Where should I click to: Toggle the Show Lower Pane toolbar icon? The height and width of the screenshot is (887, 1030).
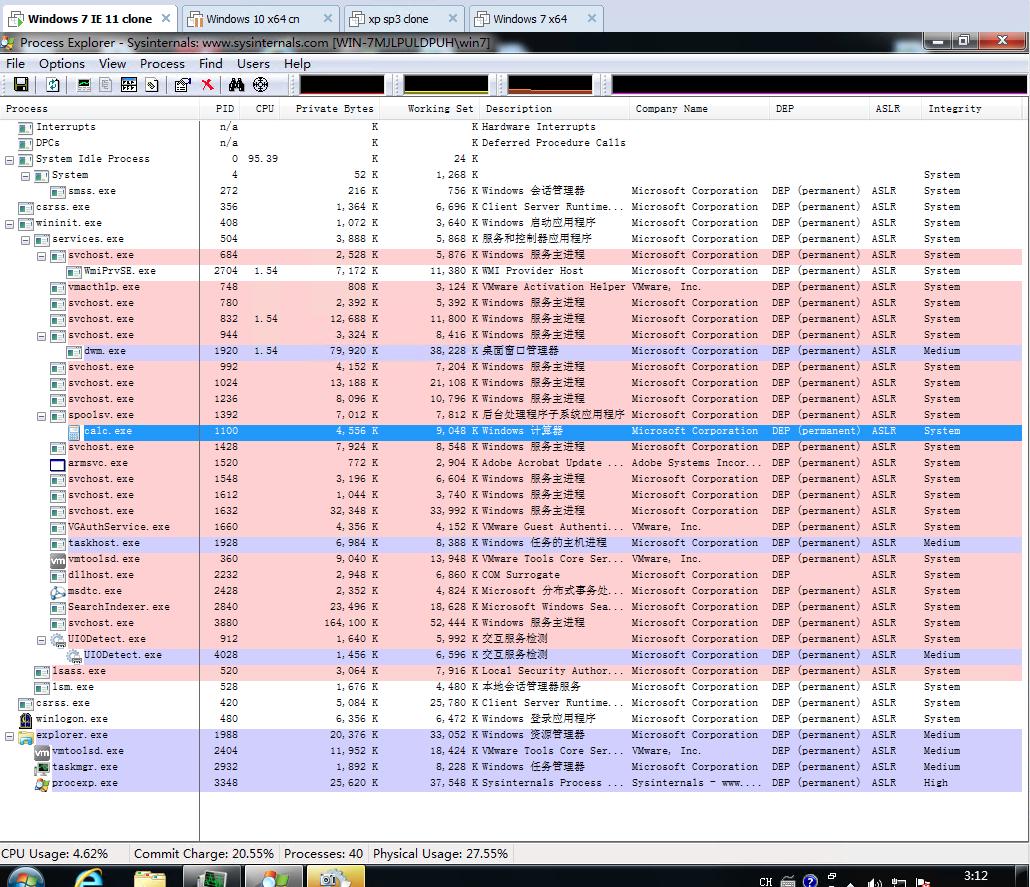pos(129,85)
